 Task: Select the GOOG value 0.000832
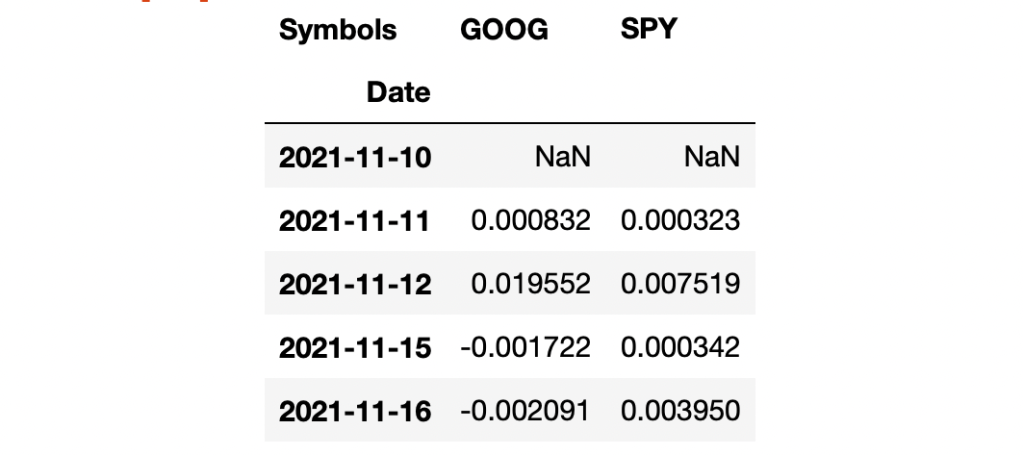[530, 220]
